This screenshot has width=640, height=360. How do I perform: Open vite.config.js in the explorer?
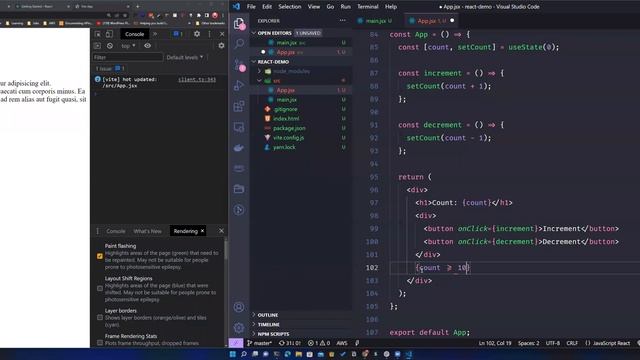pyautogui.click(x=288, y=138)
